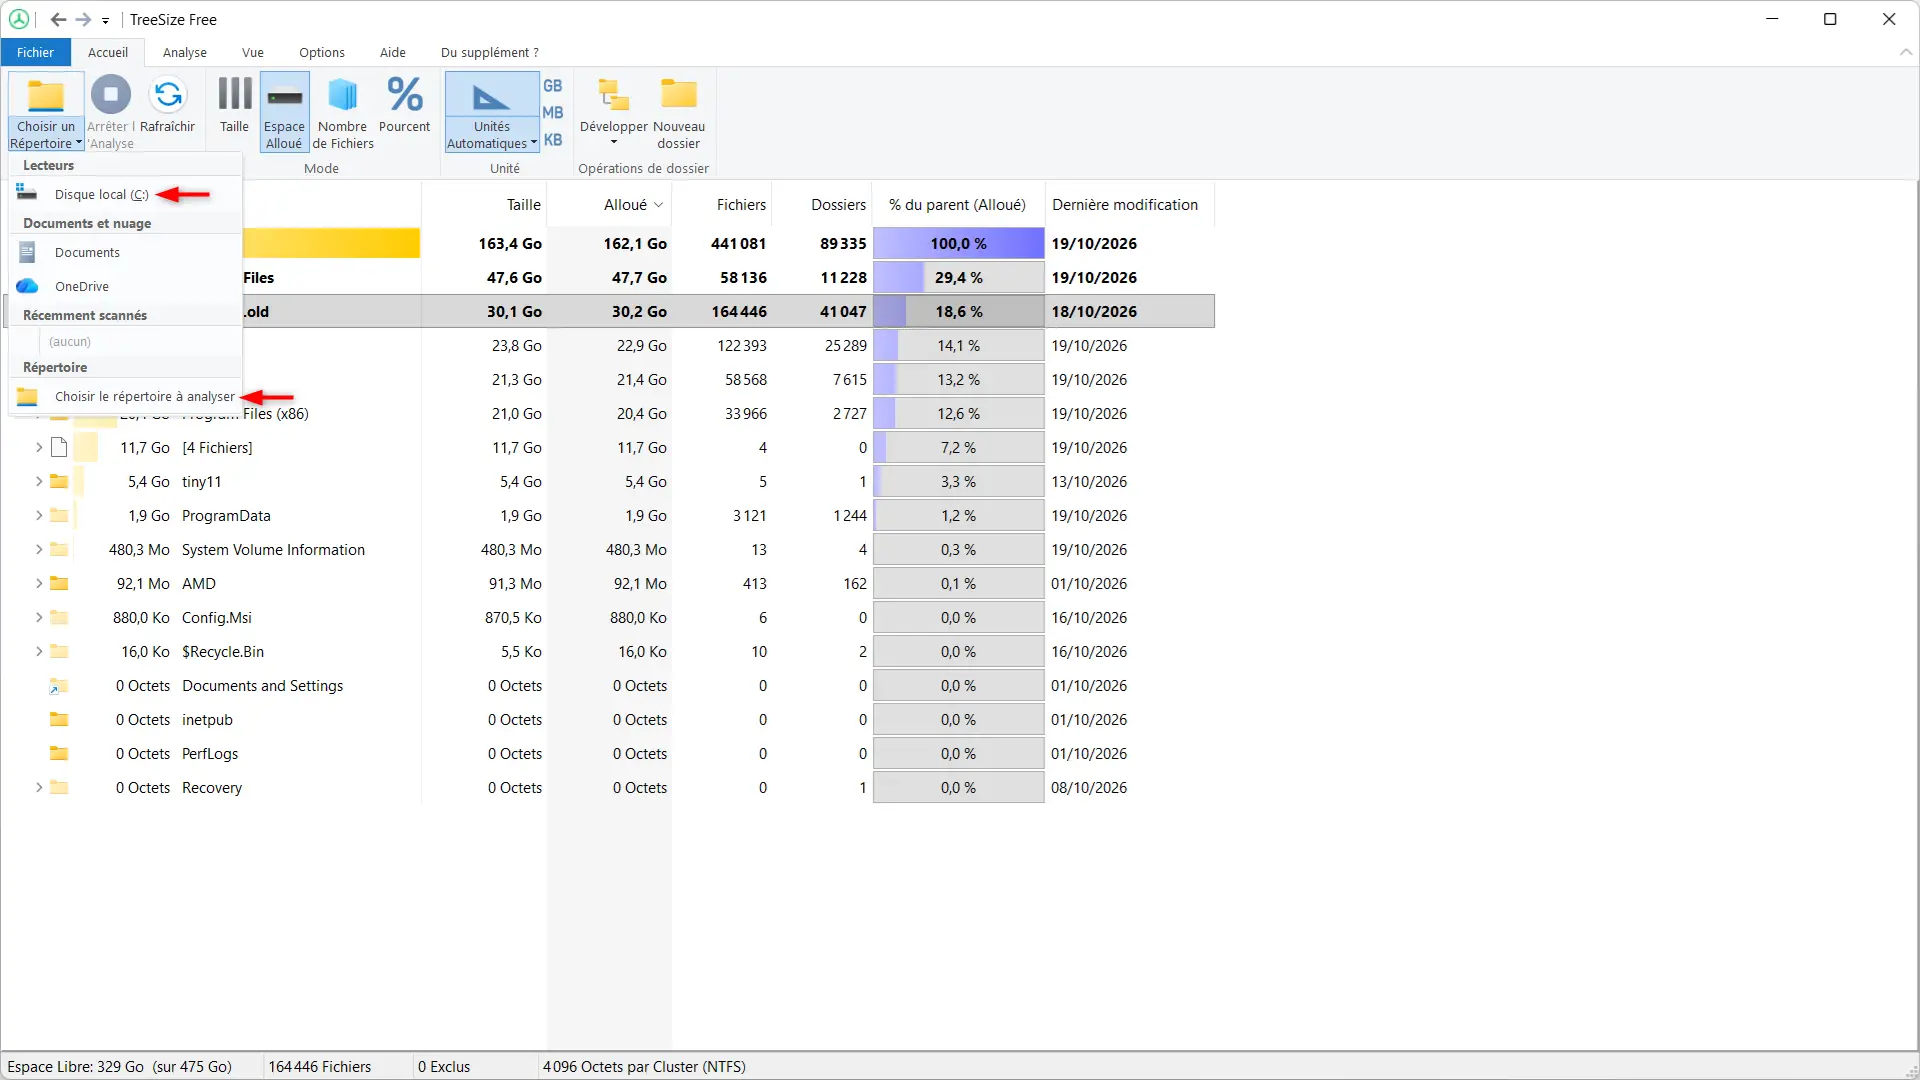1920x1080 pixels.
Task: Sort by the Taille column header
Action: click(x=484, y=204)
